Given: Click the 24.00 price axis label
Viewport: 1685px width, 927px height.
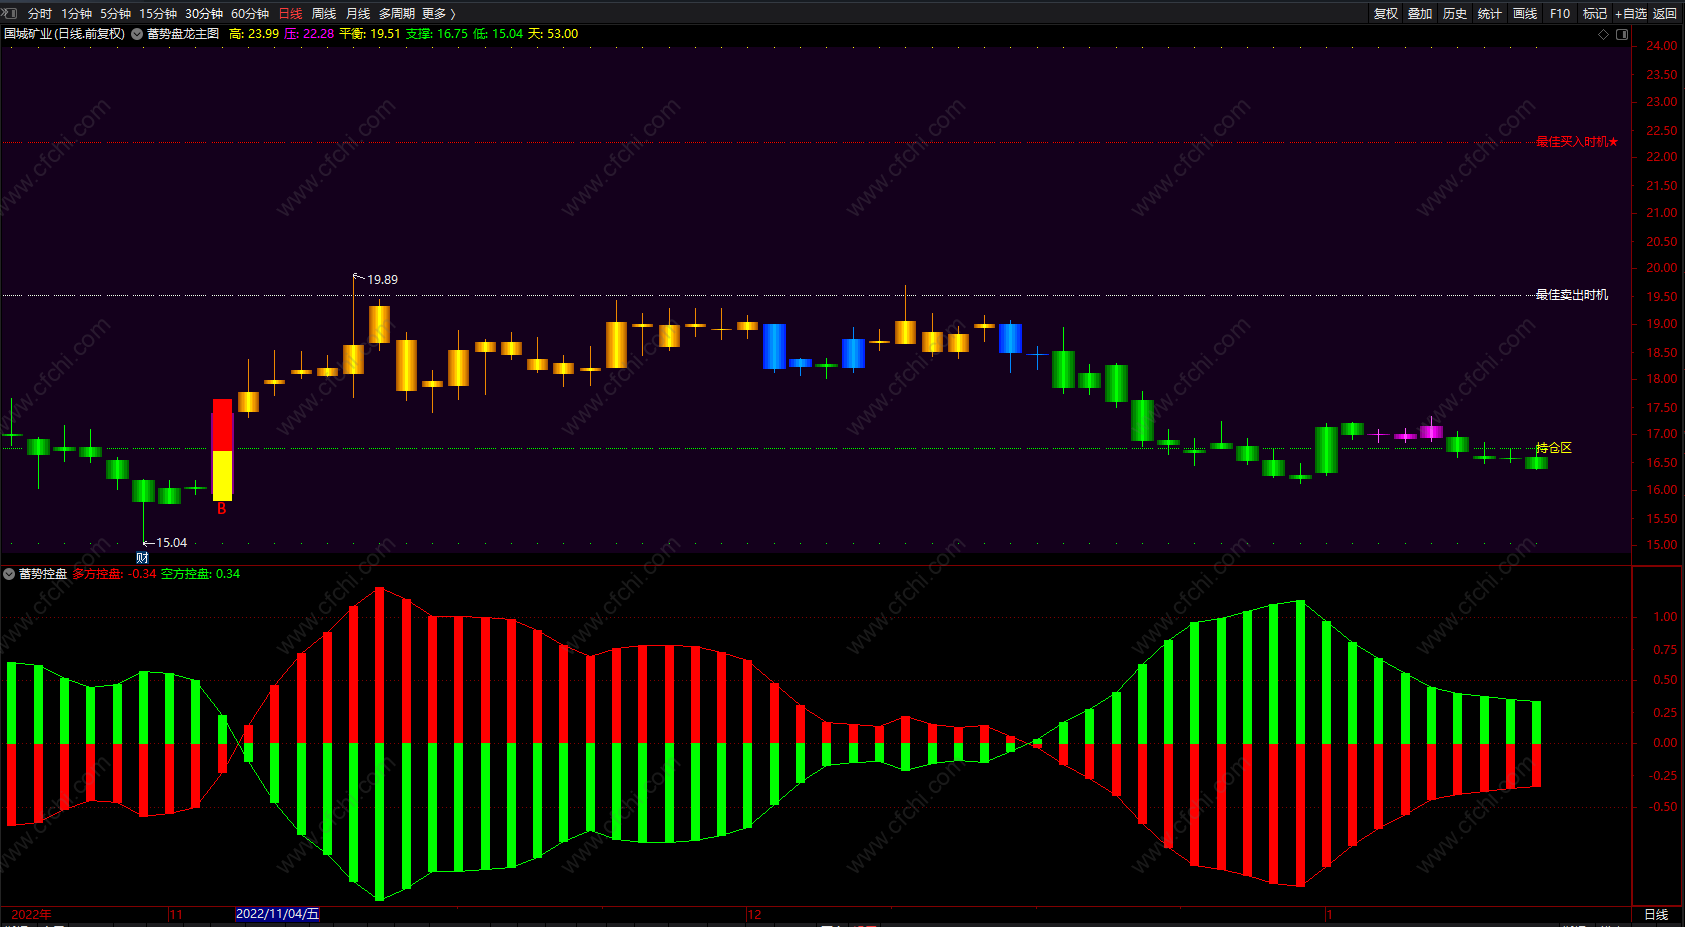Looking at the screenshot, I should 1661,46.
